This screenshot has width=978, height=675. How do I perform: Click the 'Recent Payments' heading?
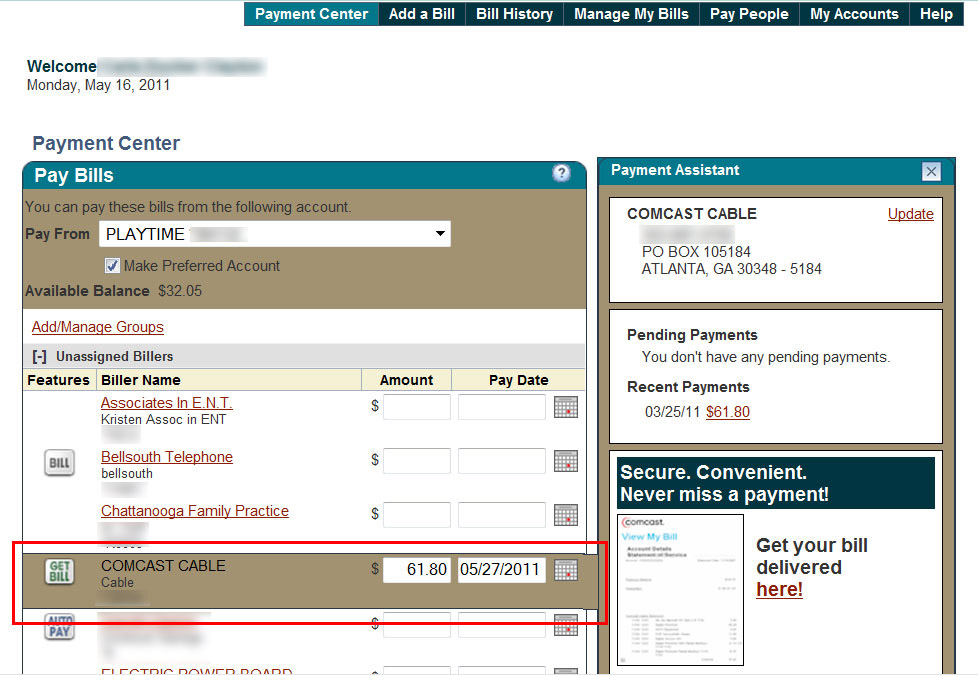click(x=688, y=387)
